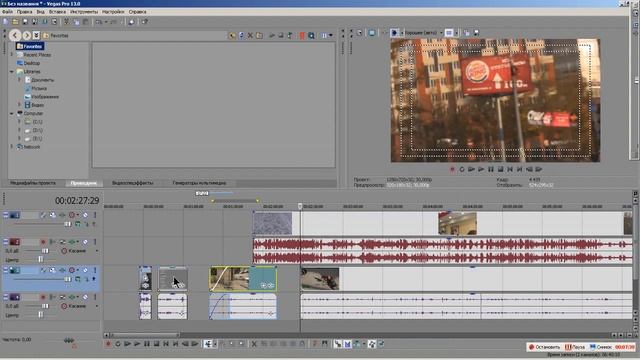The height and width of the screenshot is (360, 640).
Task: Click compositing mode icon on track 3
Action: [x=78, y=279]
